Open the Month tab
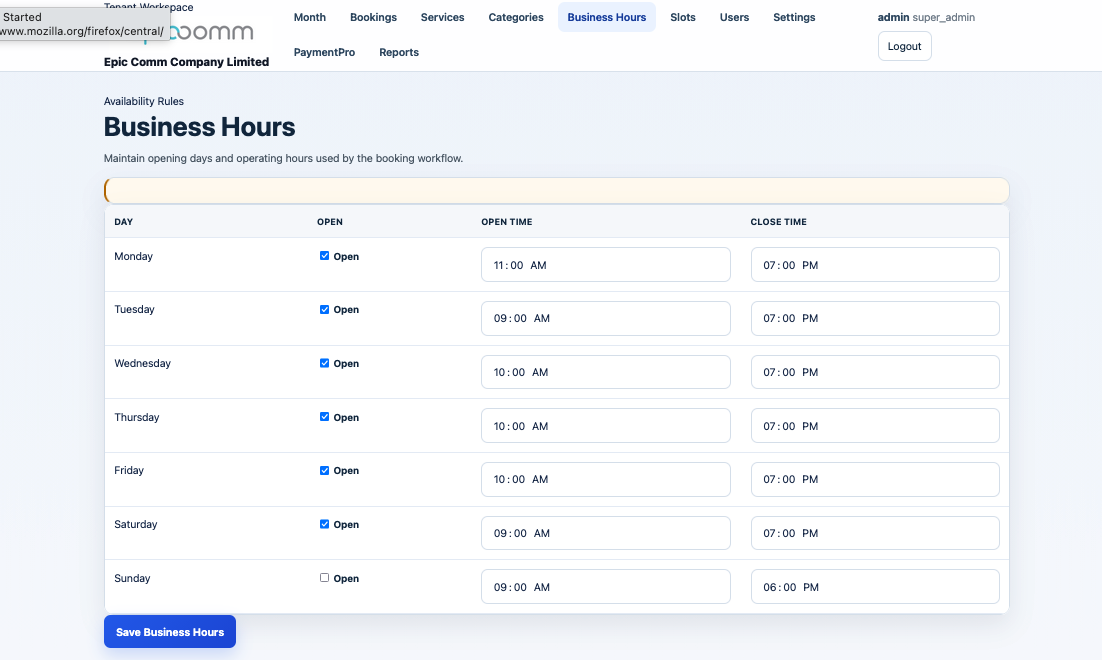 [x=310, y=17]
